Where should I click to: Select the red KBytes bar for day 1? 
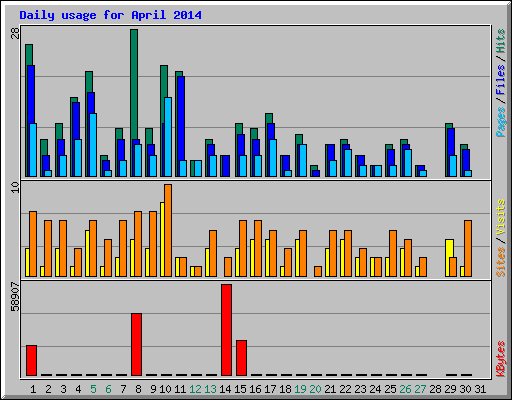[31, 360]
